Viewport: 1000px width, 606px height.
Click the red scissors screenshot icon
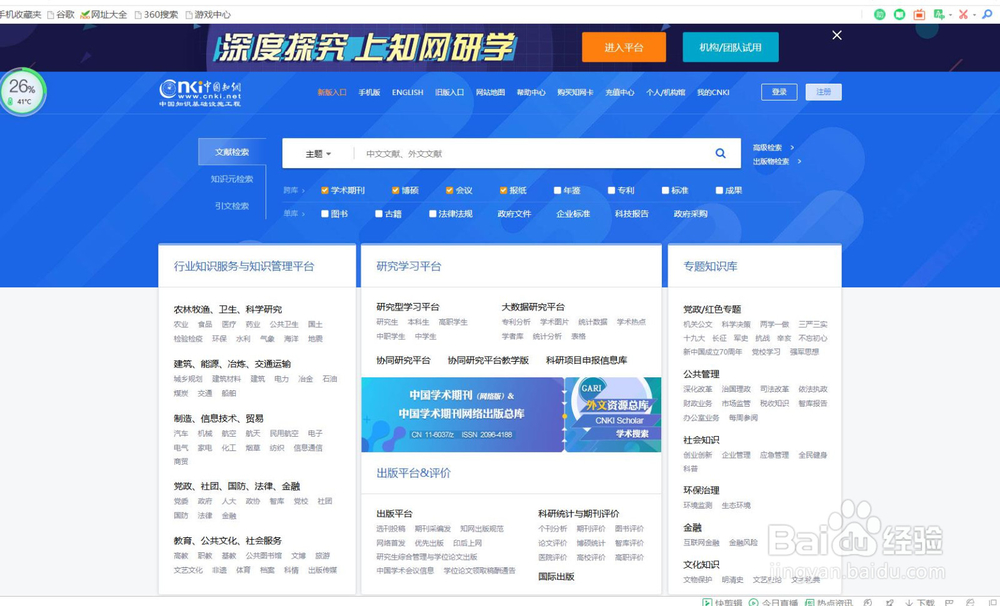tap(963, 14)
